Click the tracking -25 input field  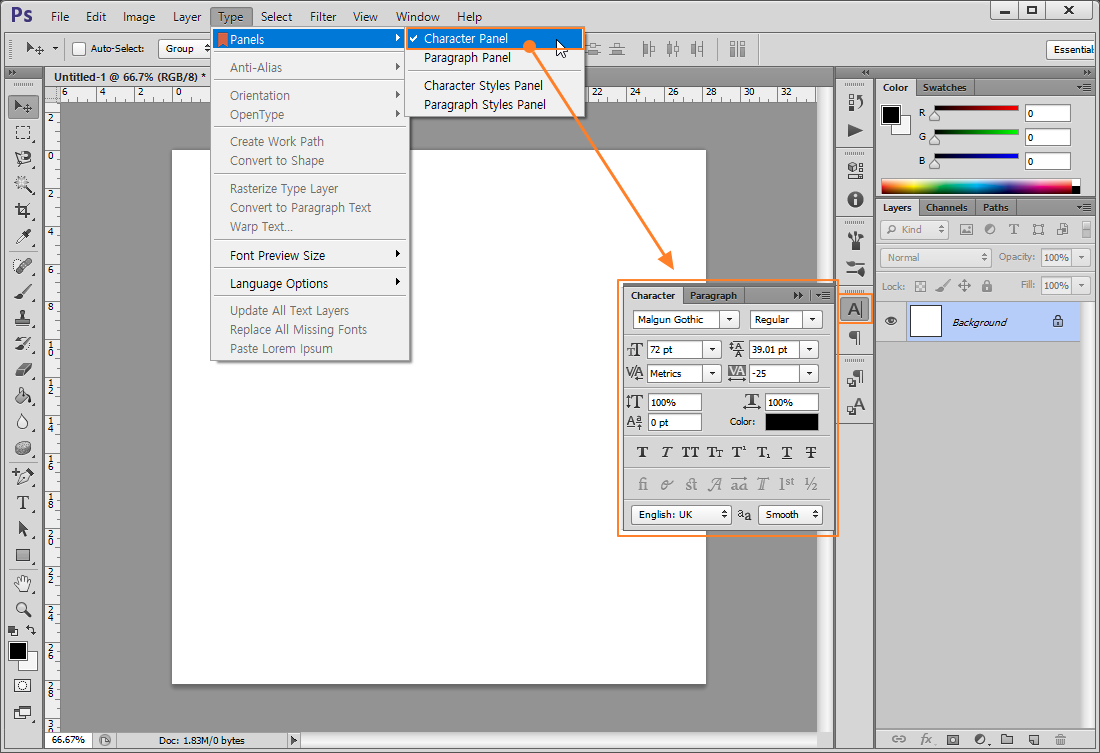click(774, 373)
